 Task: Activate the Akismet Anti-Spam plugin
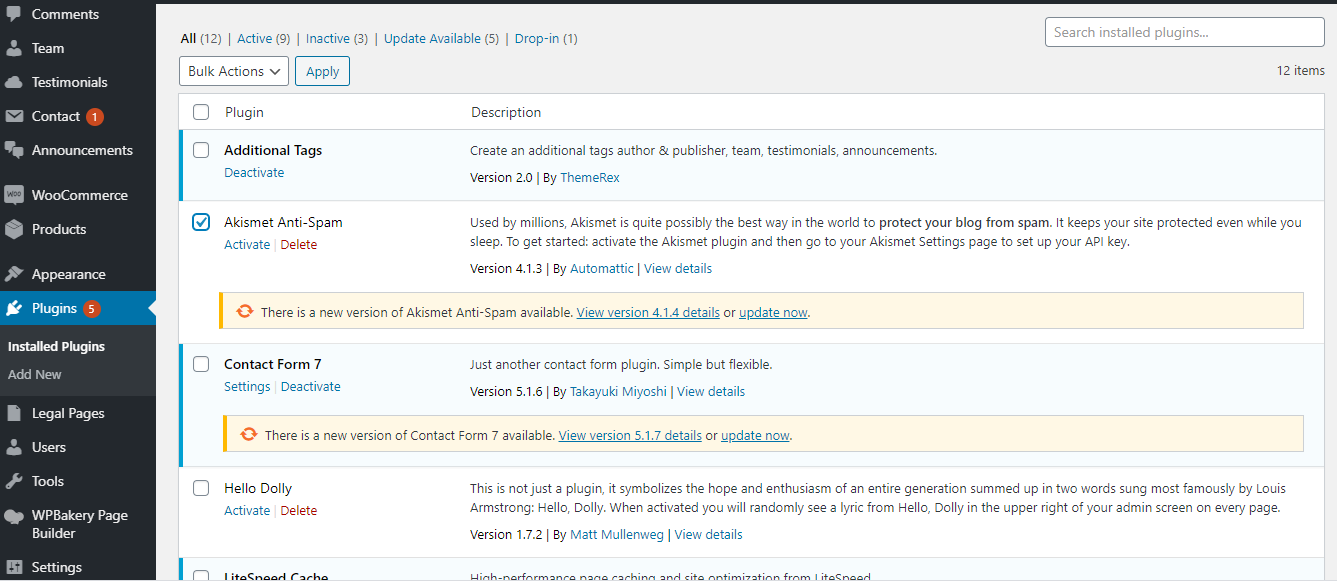click(x=247, y=244)
